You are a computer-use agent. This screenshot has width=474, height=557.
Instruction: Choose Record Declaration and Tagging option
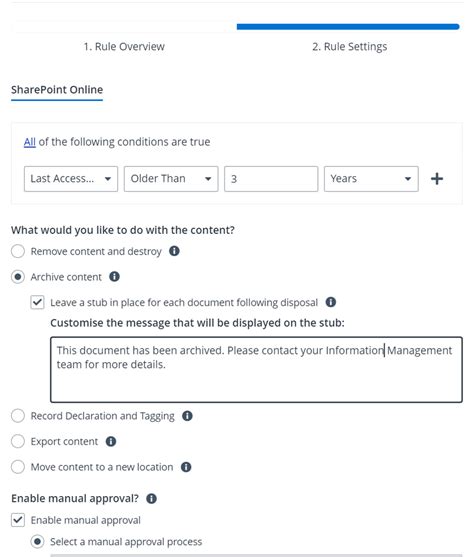(18, 416)
